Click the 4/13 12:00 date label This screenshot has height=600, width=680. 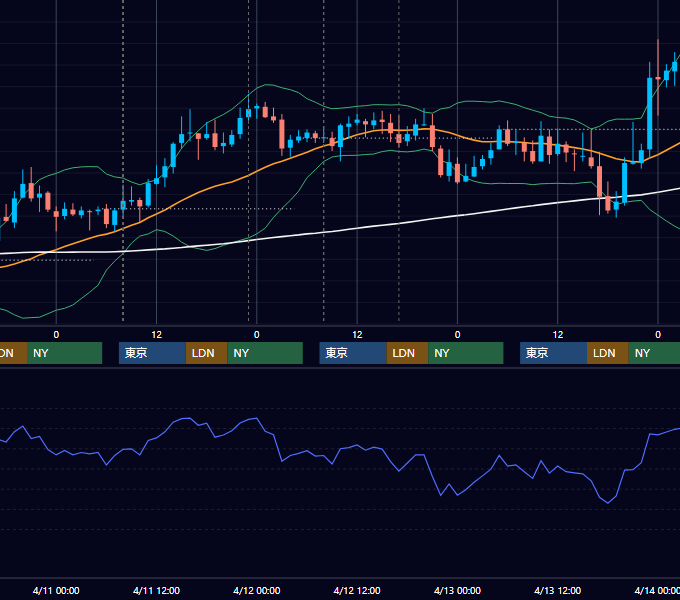558,590
